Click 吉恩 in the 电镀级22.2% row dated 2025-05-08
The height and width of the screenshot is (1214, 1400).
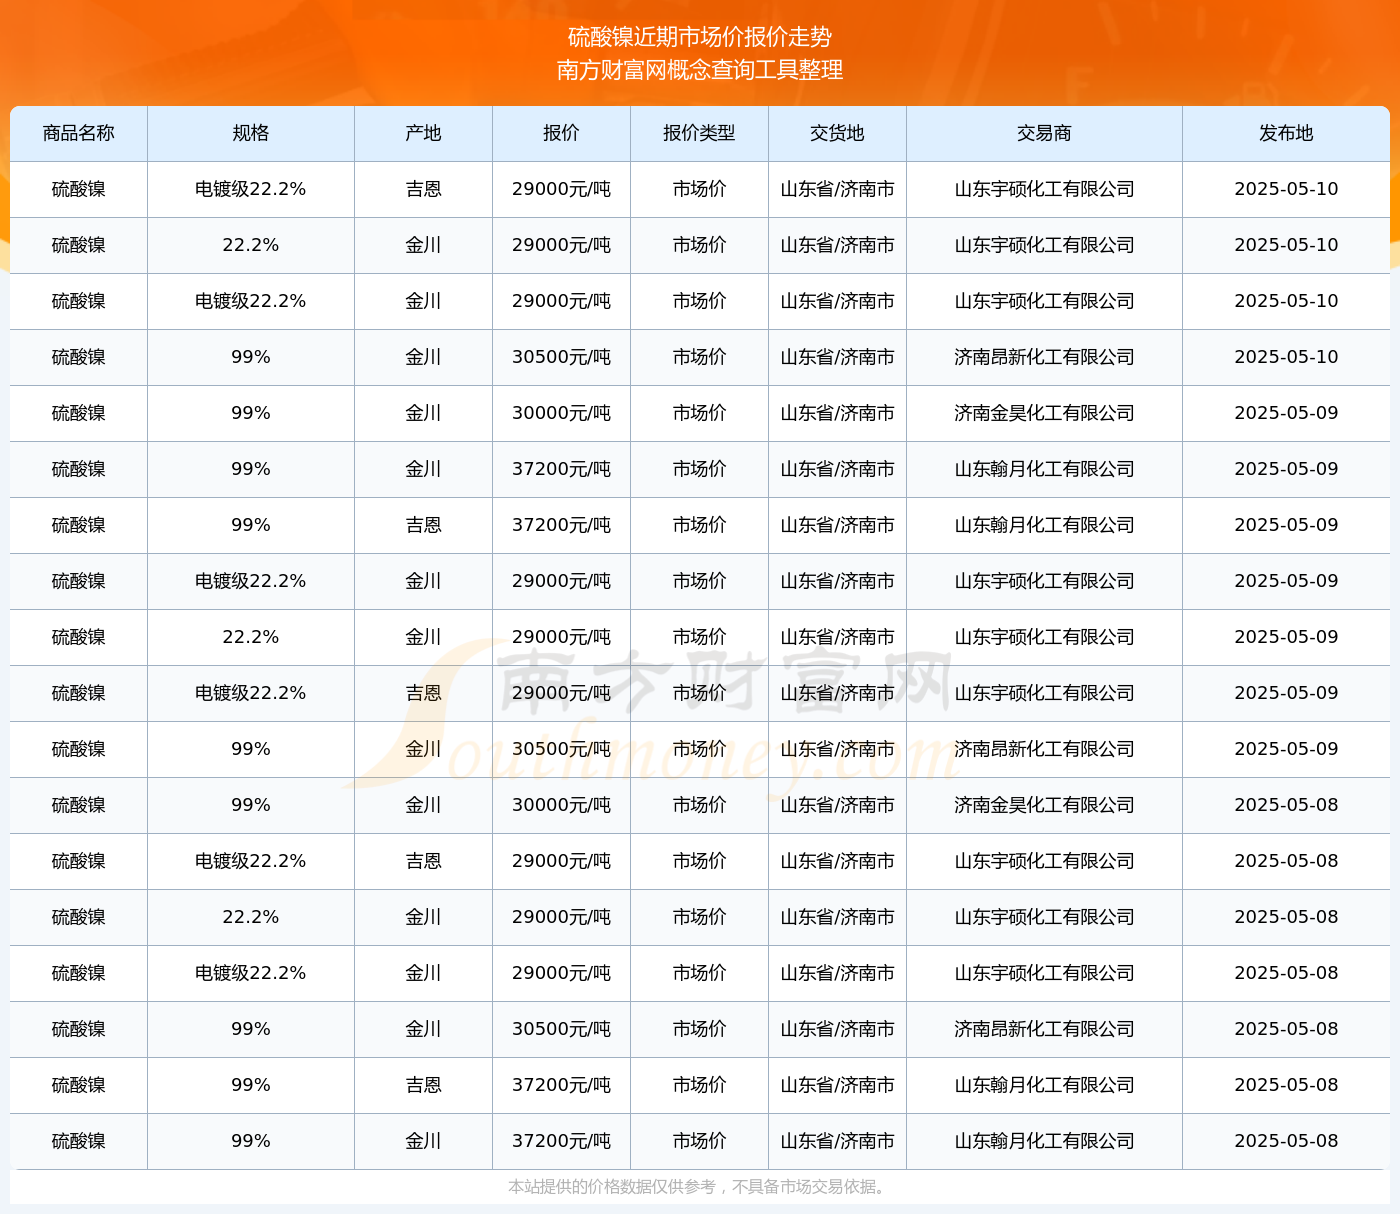click(x=424, y=861)
